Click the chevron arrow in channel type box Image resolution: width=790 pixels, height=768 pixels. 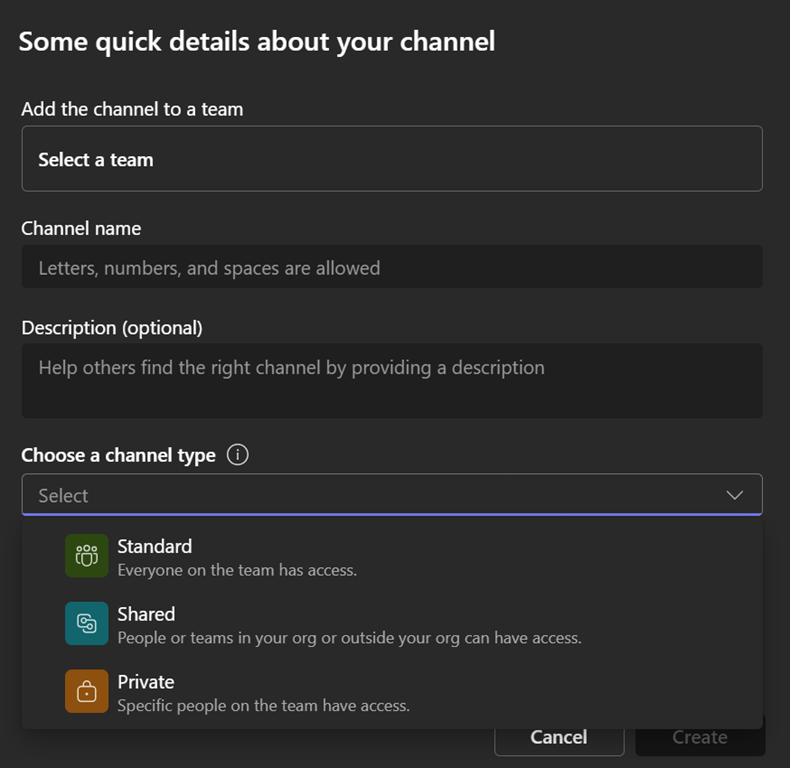pos(735,495)
